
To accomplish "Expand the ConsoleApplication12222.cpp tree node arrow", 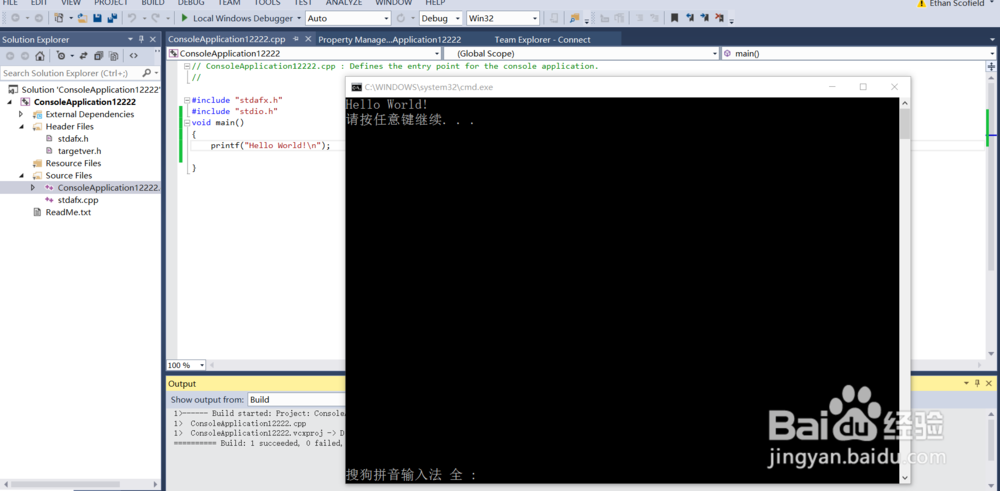I will point(33,187).
